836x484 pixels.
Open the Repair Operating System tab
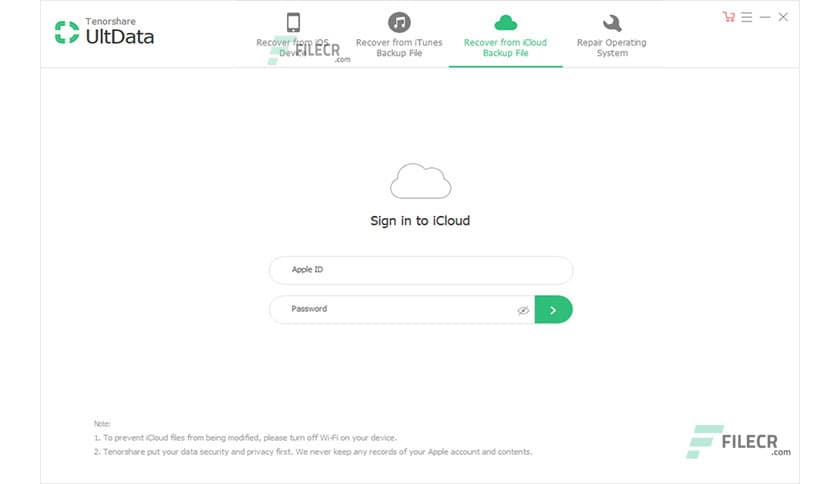click(612, 36)
